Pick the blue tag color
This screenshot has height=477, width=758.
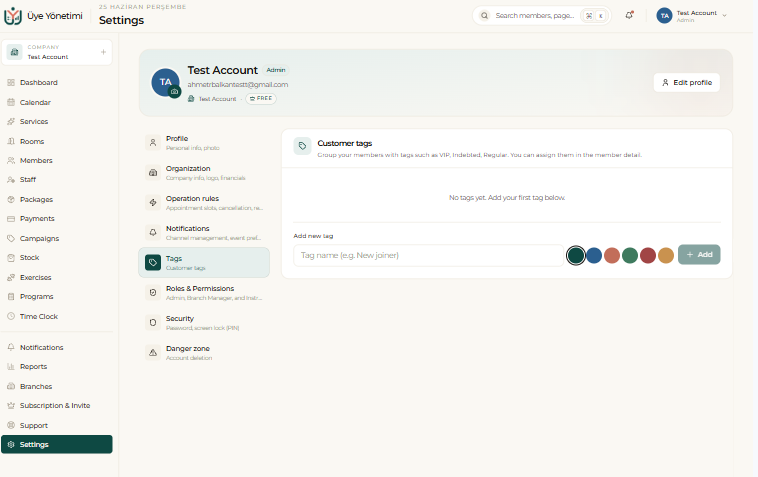[x=594, y=255]
